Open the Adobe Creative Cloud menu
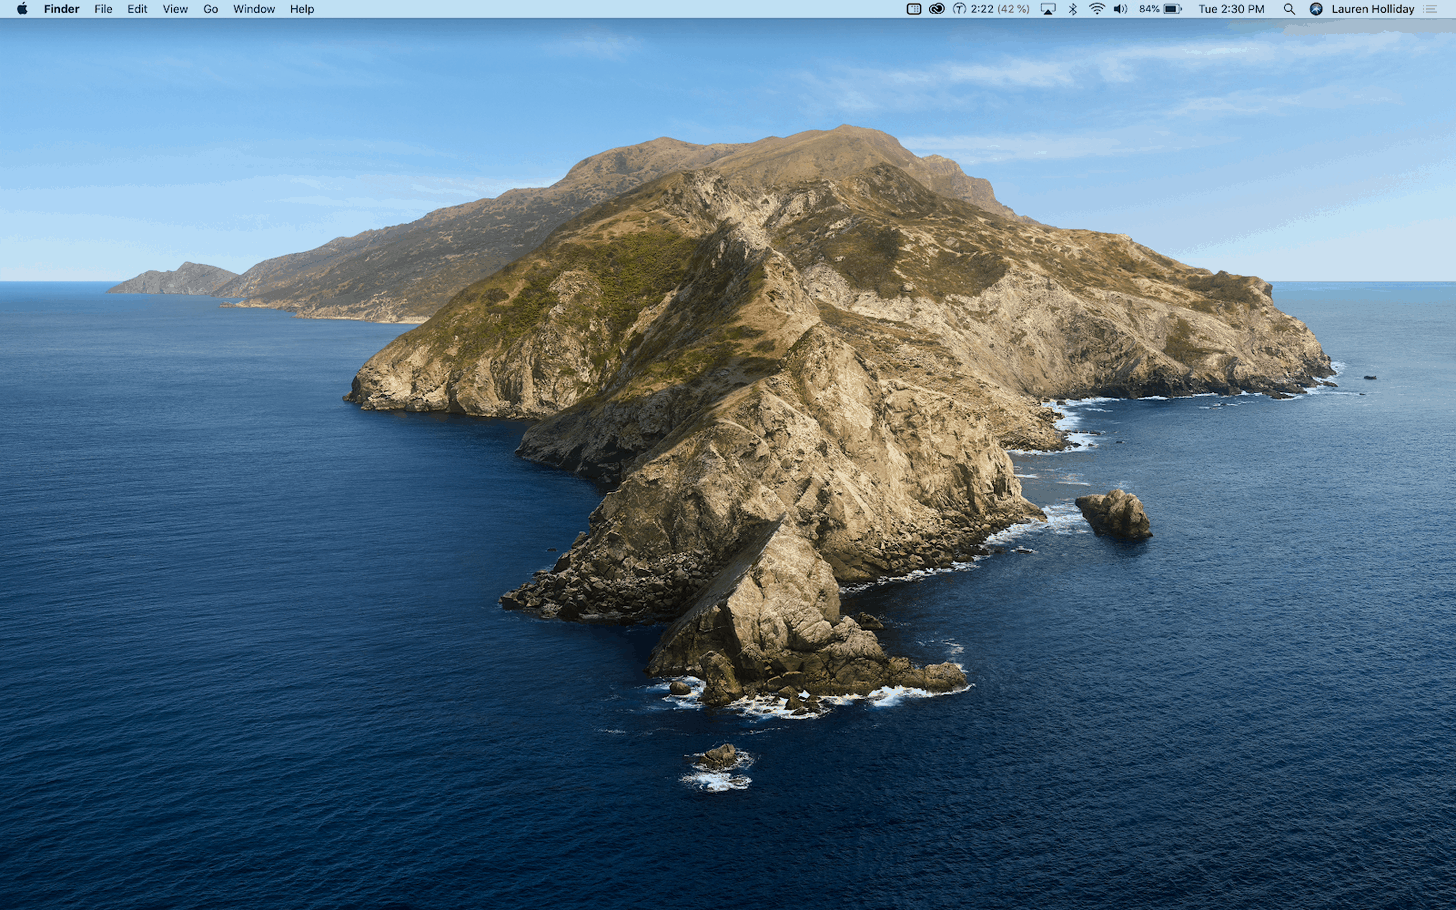 [x=936, y=9]
